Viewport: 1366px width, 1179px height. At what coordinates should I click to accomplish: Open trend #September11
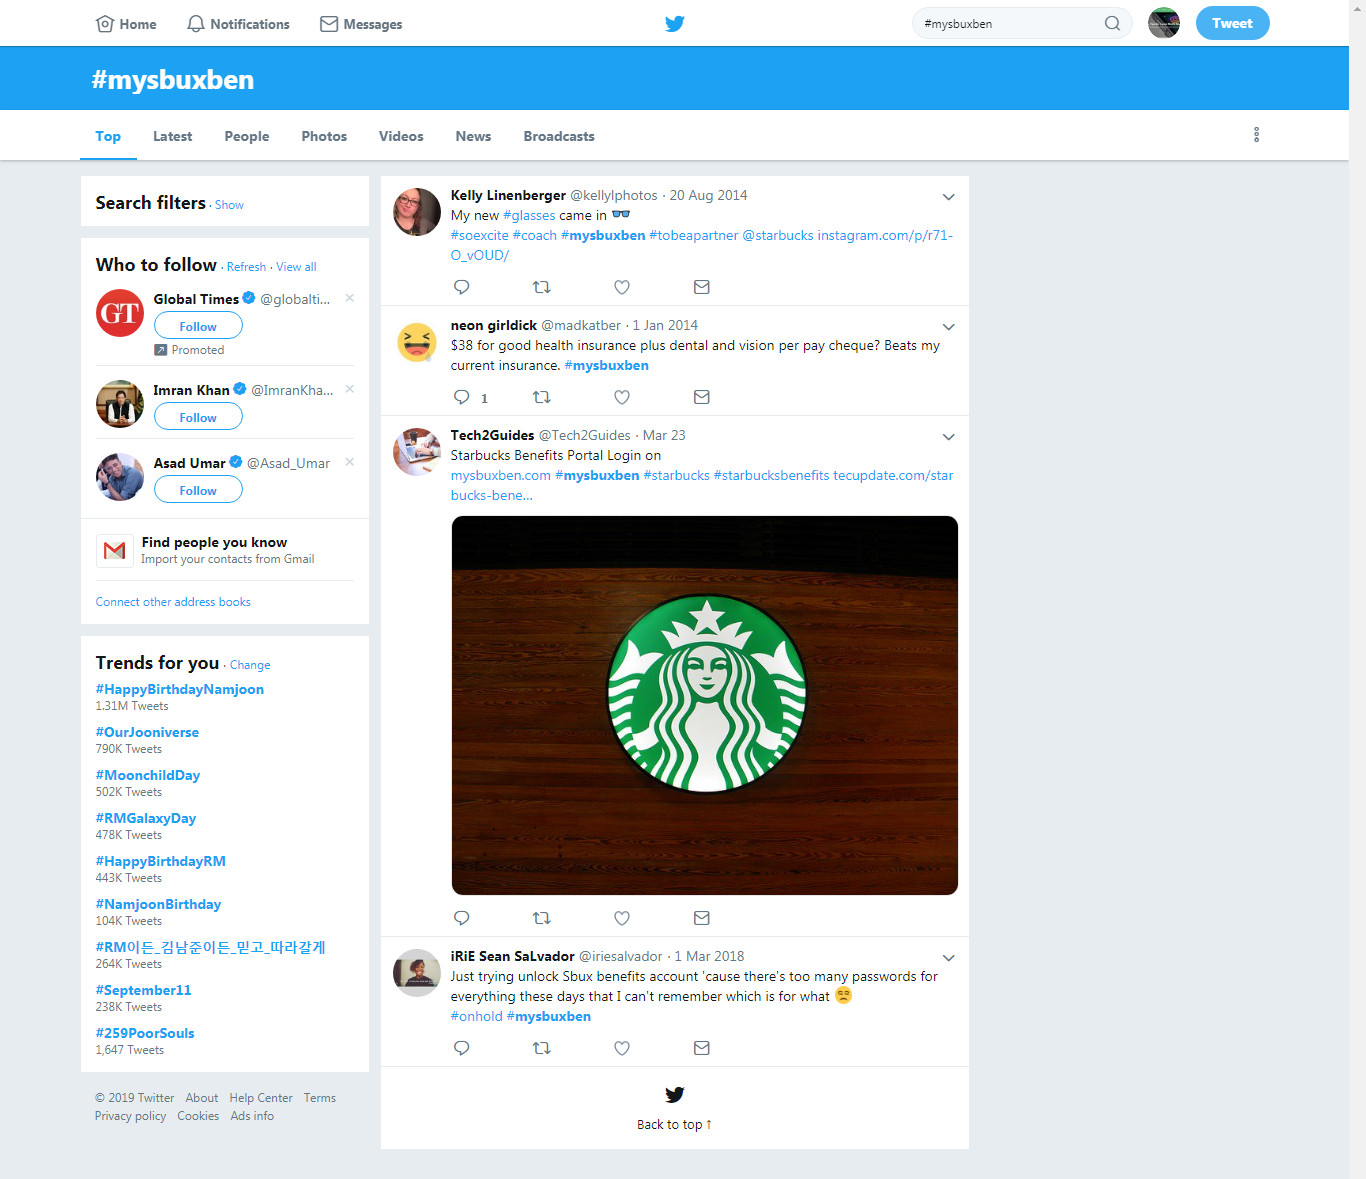pos(143,990)
